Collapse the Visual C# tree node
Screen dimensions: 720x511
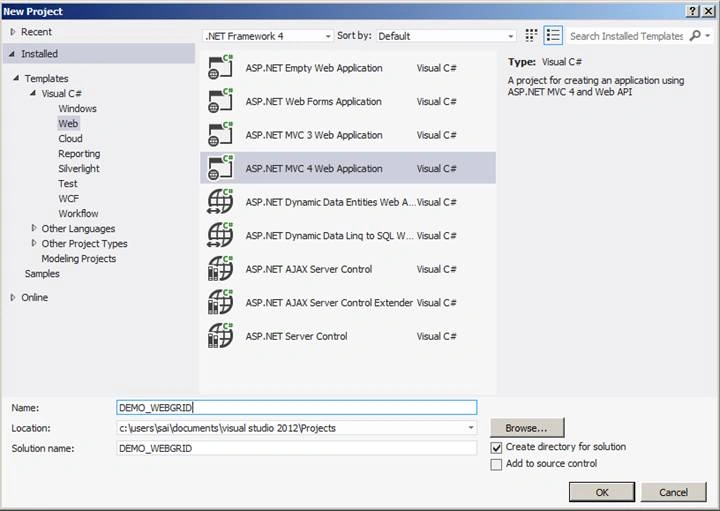(x=33, y=93)
